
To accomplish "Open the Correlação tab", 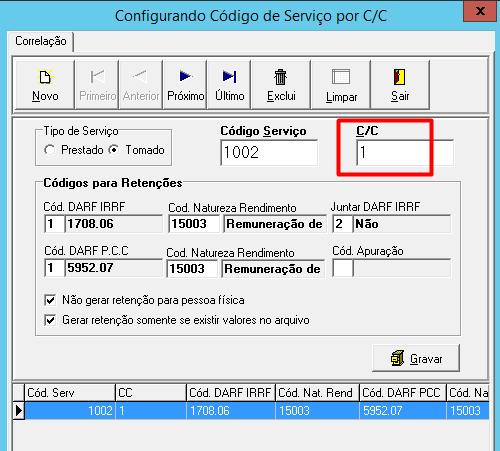I will point(41,41).
